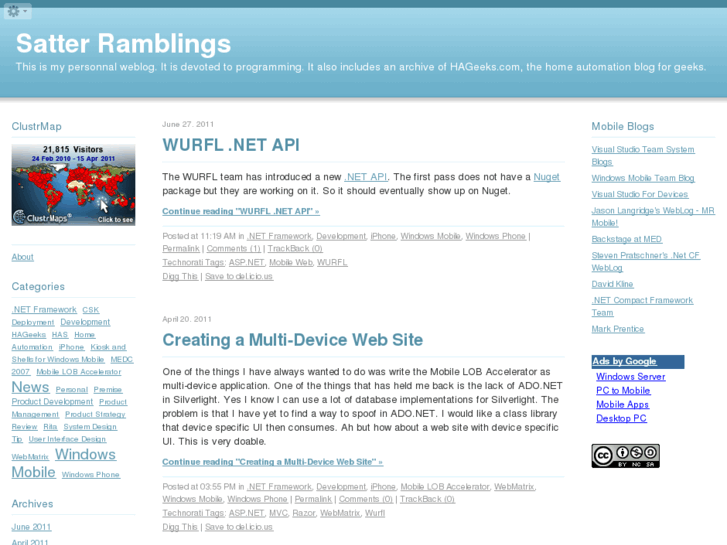Open the PC to Mobile ad link
The image size is (727, 545).
pyautogui.click(x=623, y=391)
